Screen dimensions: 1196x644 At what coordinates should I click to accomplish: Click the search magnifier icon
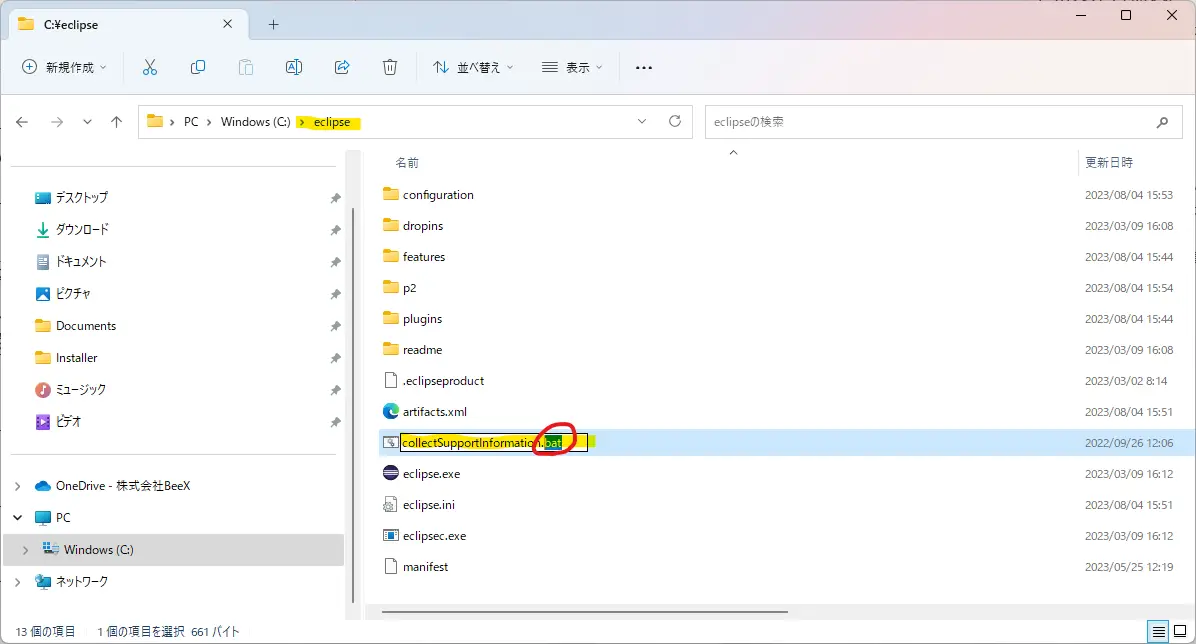(x=1162, y=122)
